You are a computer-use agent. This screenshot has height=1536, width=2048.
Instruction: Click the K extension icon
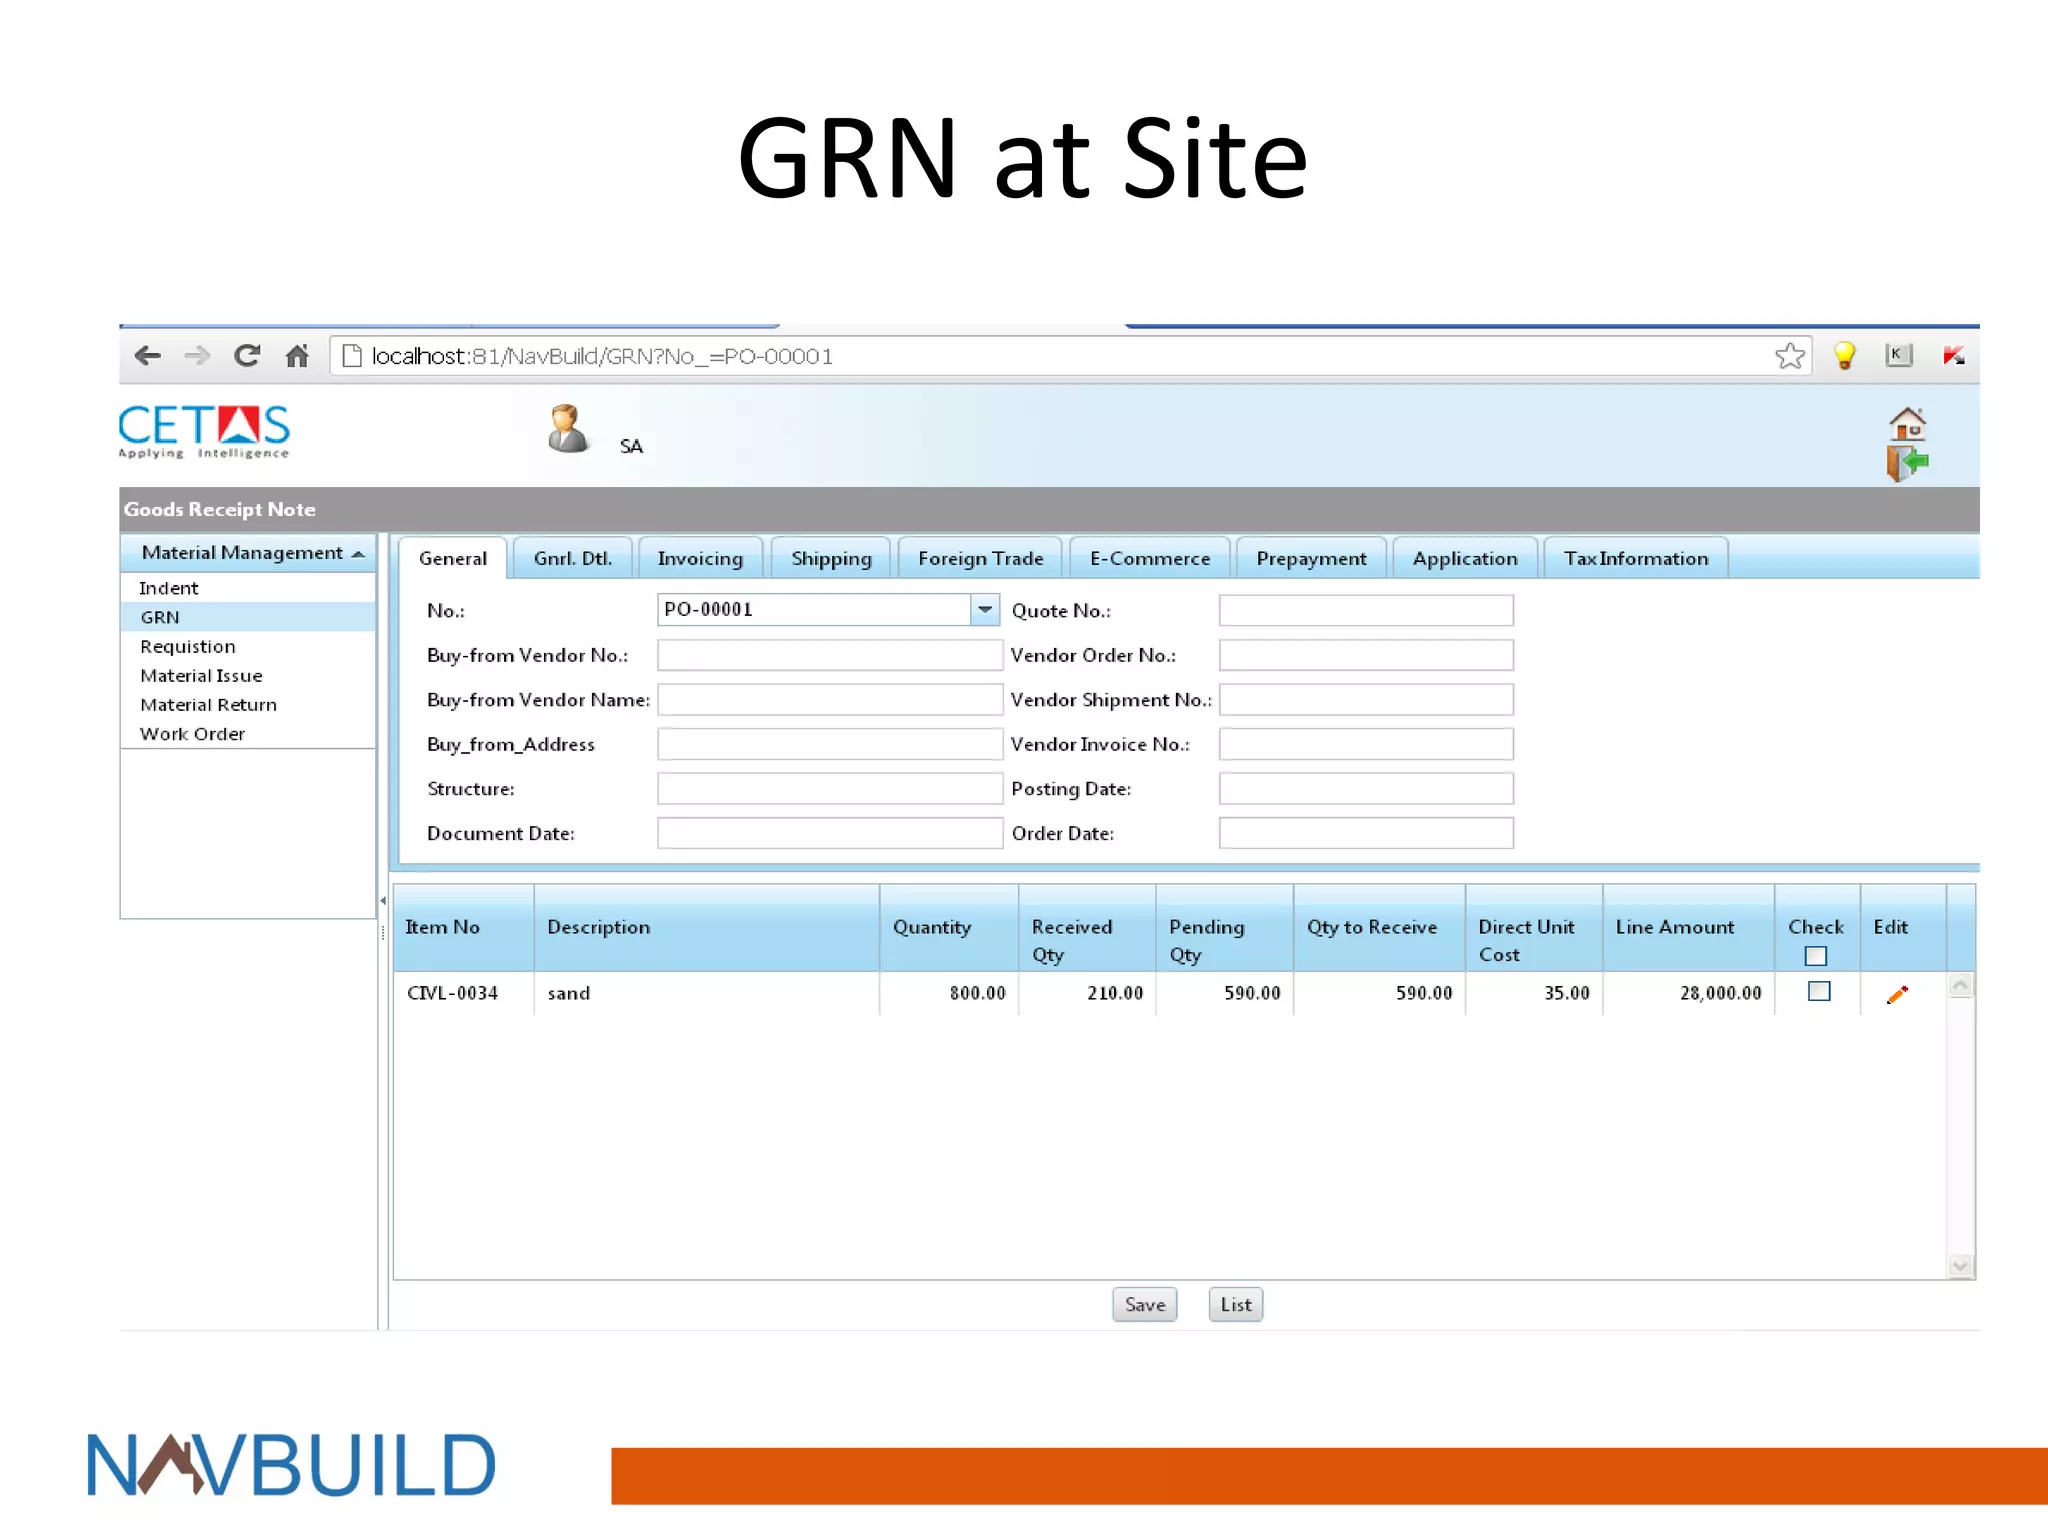1898,355
